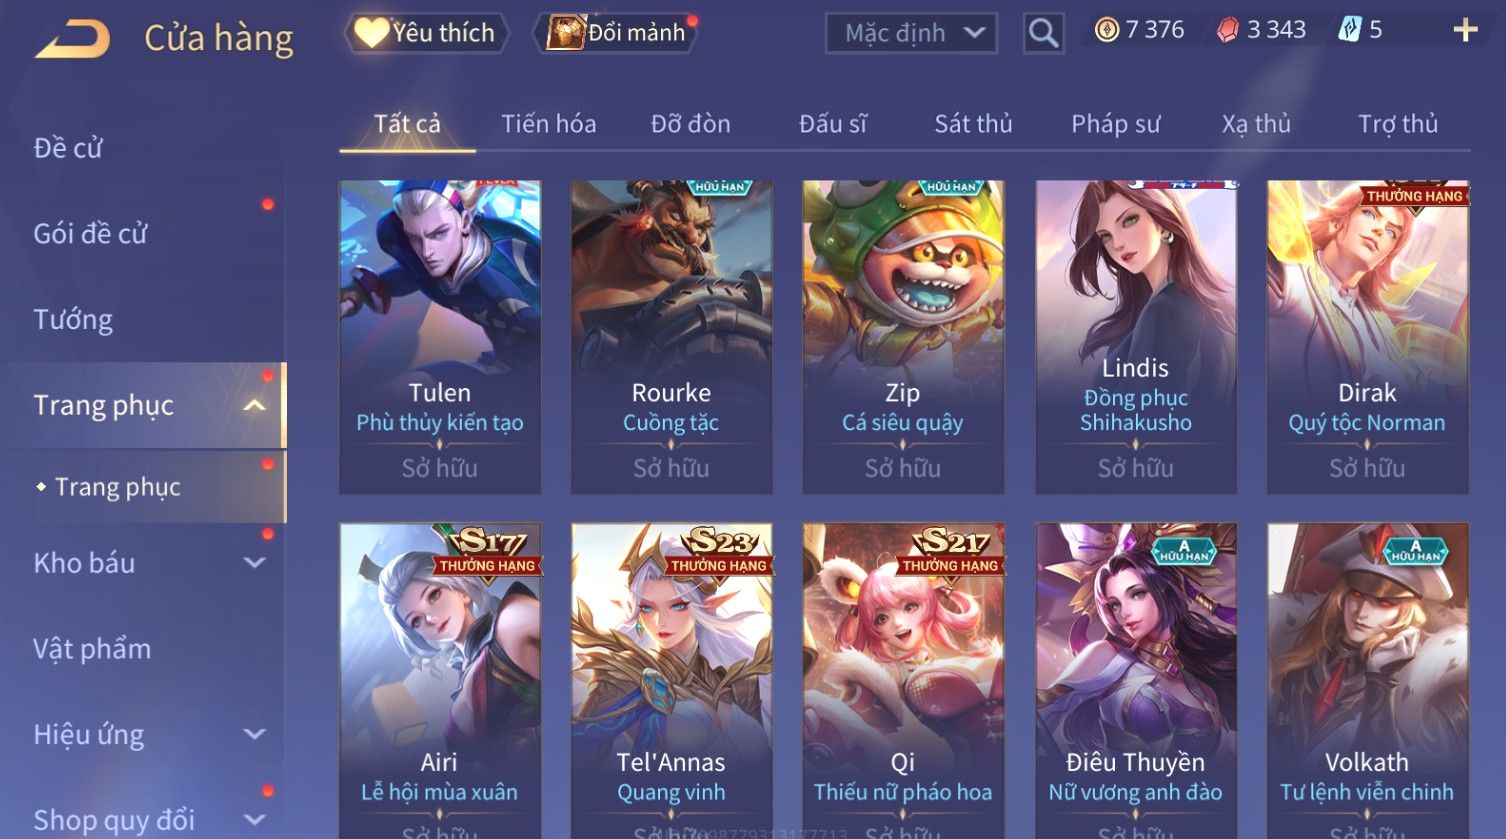Open Lindis Đồng phục Shihakusho skin card

1136,337
